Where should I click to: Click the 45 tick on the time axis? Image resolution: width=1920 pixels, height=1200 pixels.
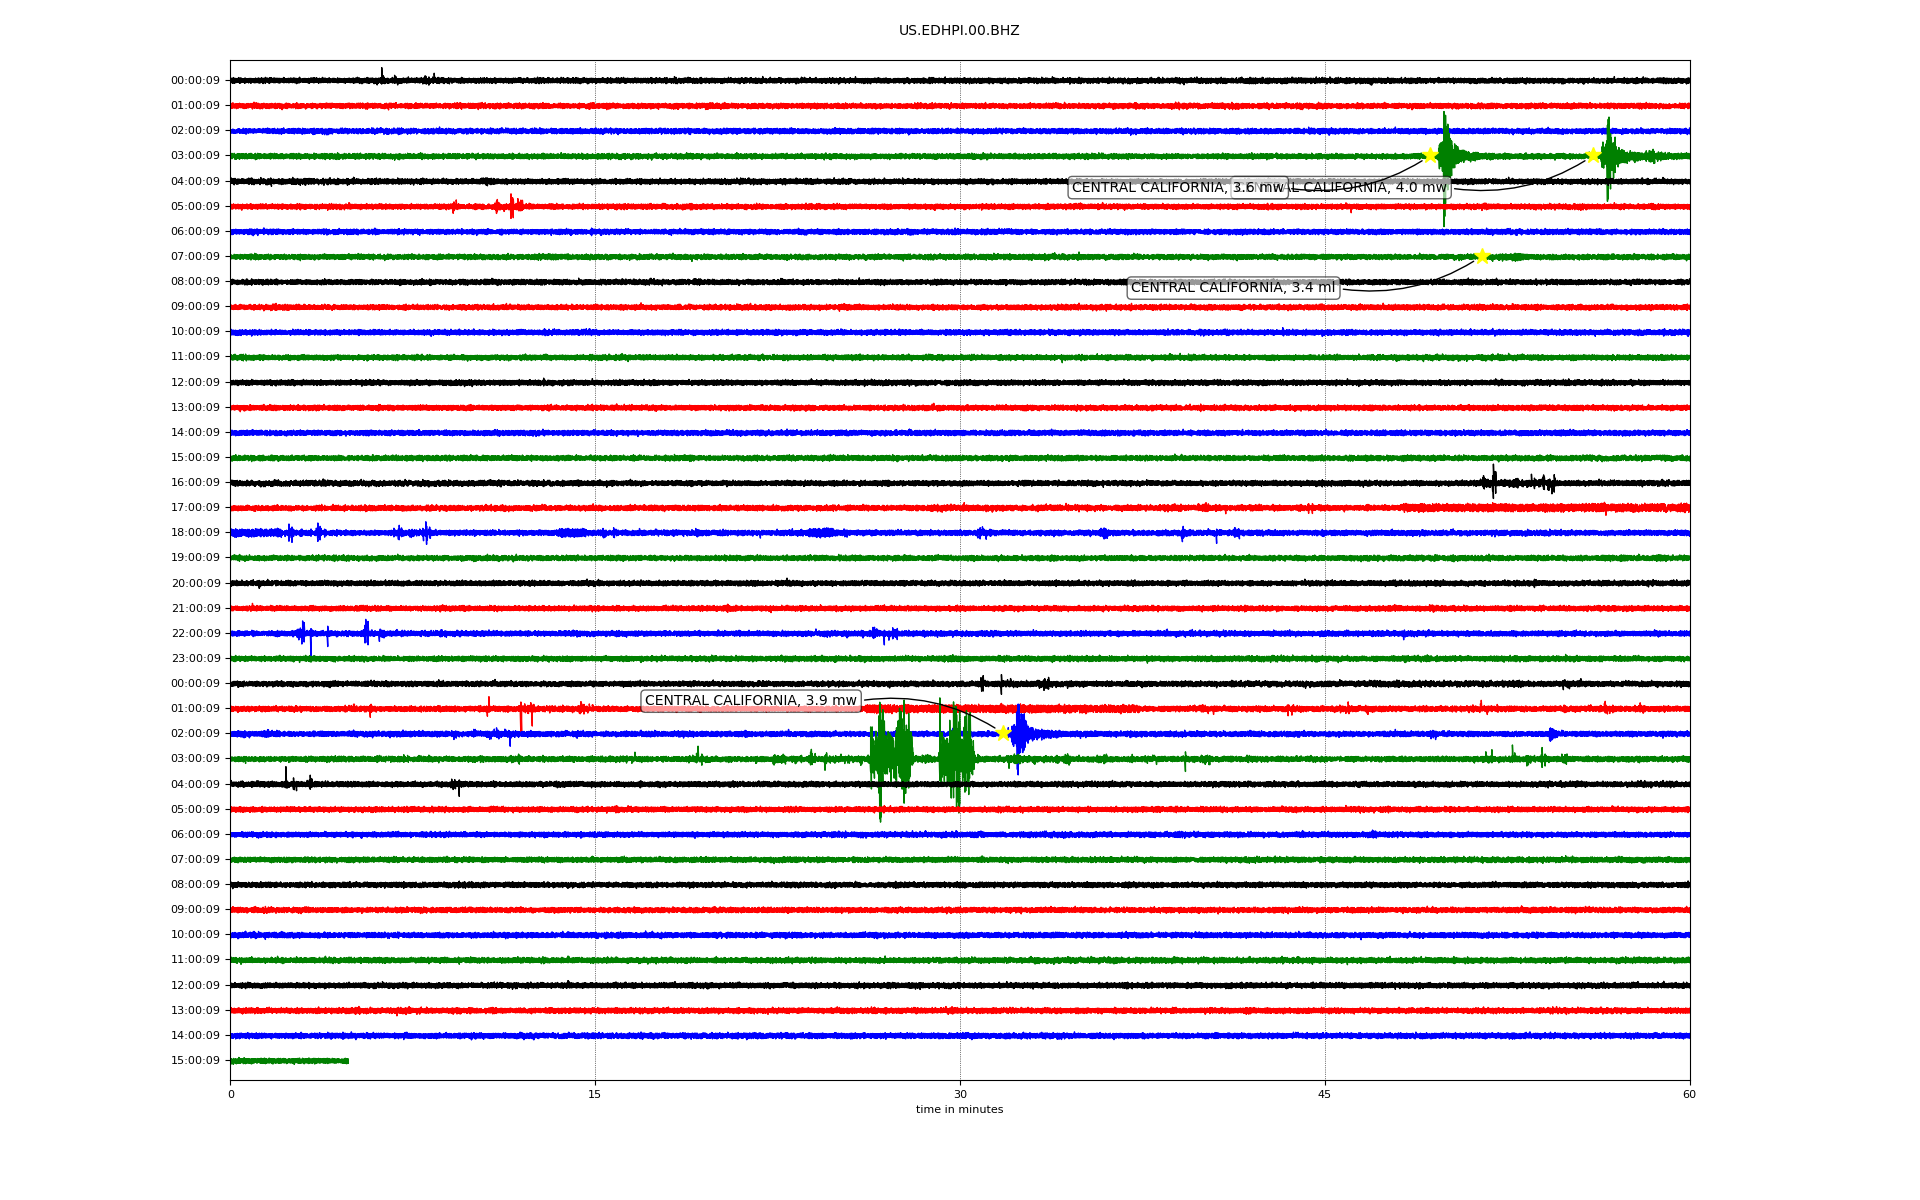(1325, 1094)
